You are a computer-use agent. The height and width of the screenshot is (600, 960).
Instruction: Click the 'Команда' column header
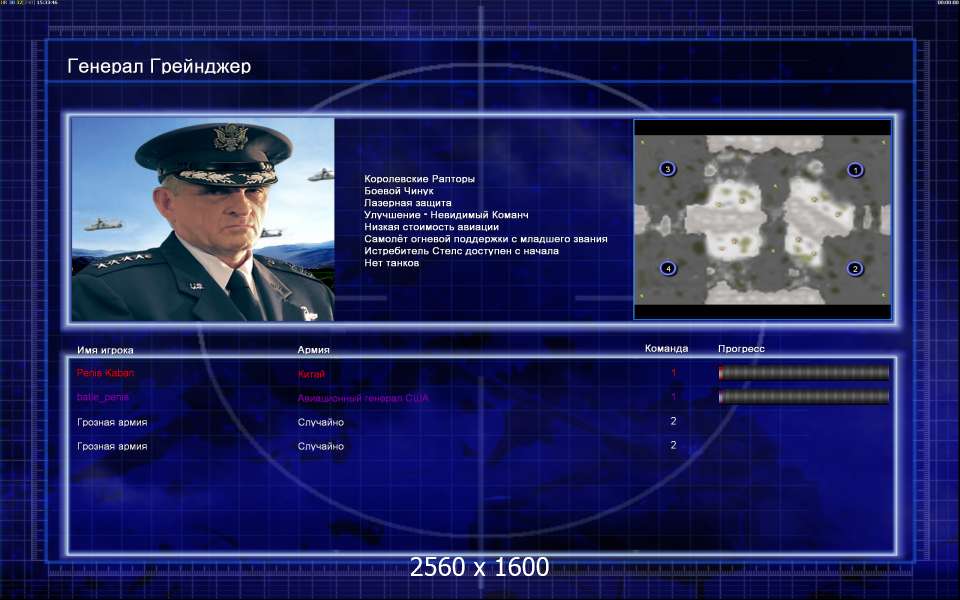click(x=666, y=348)
